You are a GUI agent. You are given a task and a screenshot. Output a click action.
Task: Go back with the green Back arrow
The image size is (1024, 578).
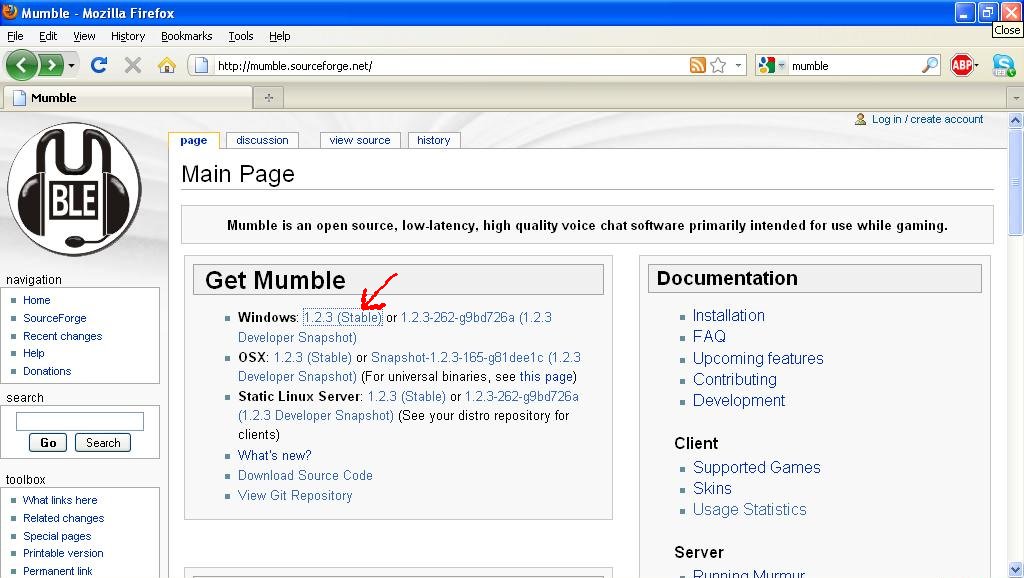22,65
